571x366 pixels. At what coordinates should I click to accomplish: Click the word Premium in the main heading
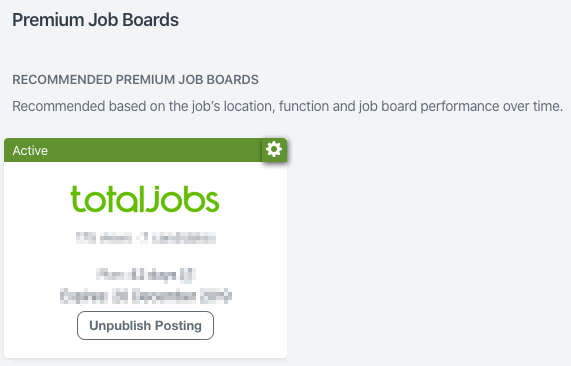click(x=48, y=20)
